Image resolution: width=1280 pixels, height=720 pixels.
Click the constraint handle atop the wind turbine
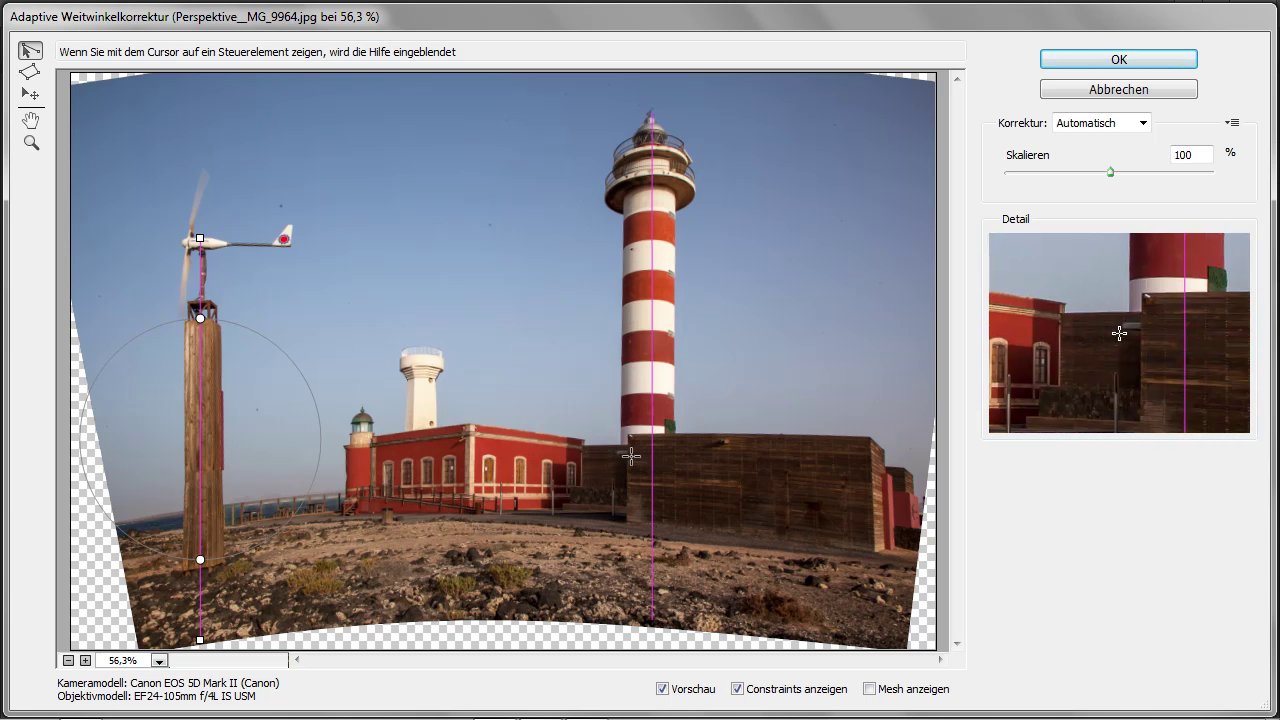(x=200, y=239)
